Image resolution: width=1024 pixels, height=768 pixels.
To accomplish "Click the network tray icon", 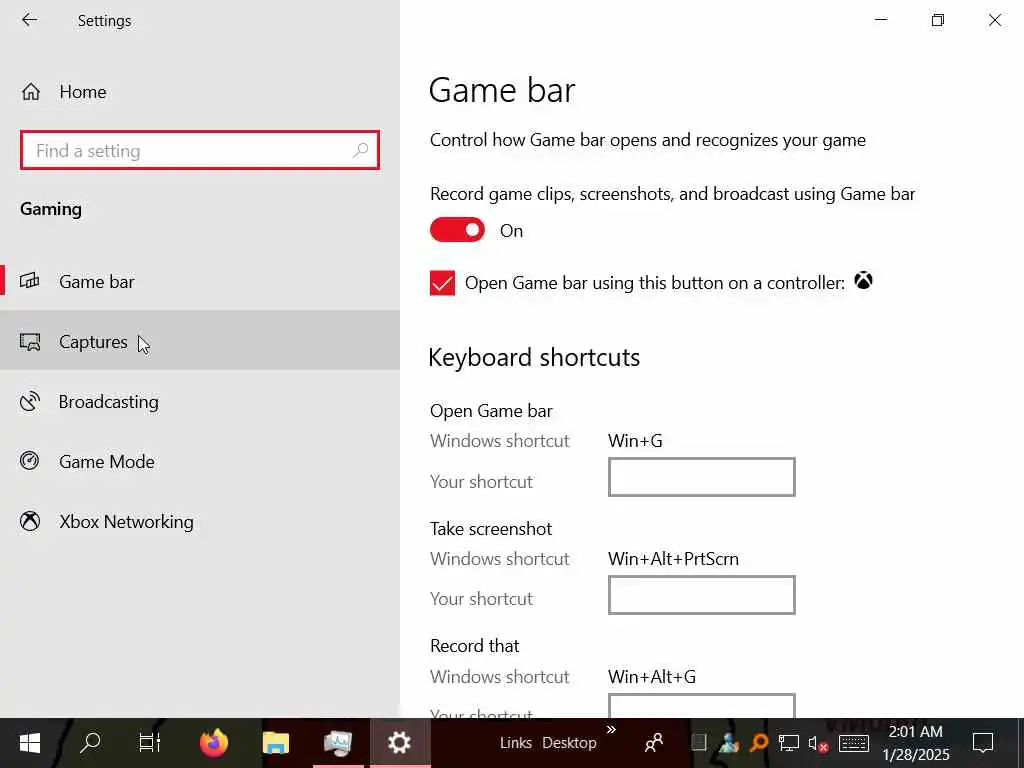I will coord(788,743).
